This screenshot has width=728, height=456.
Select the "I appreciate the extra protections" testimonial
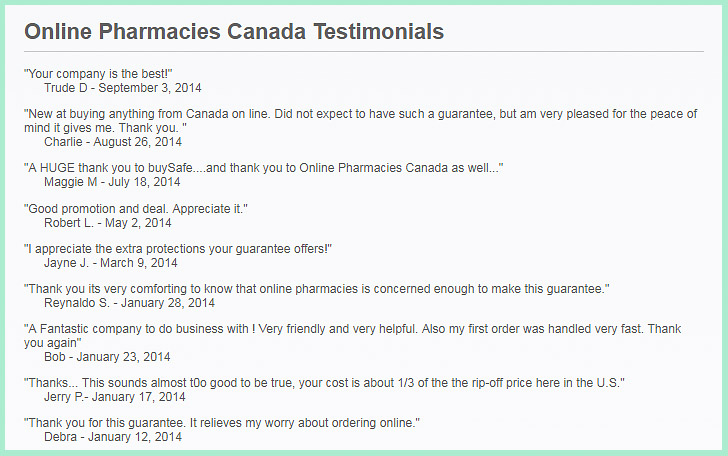click(x=178, y=249)
